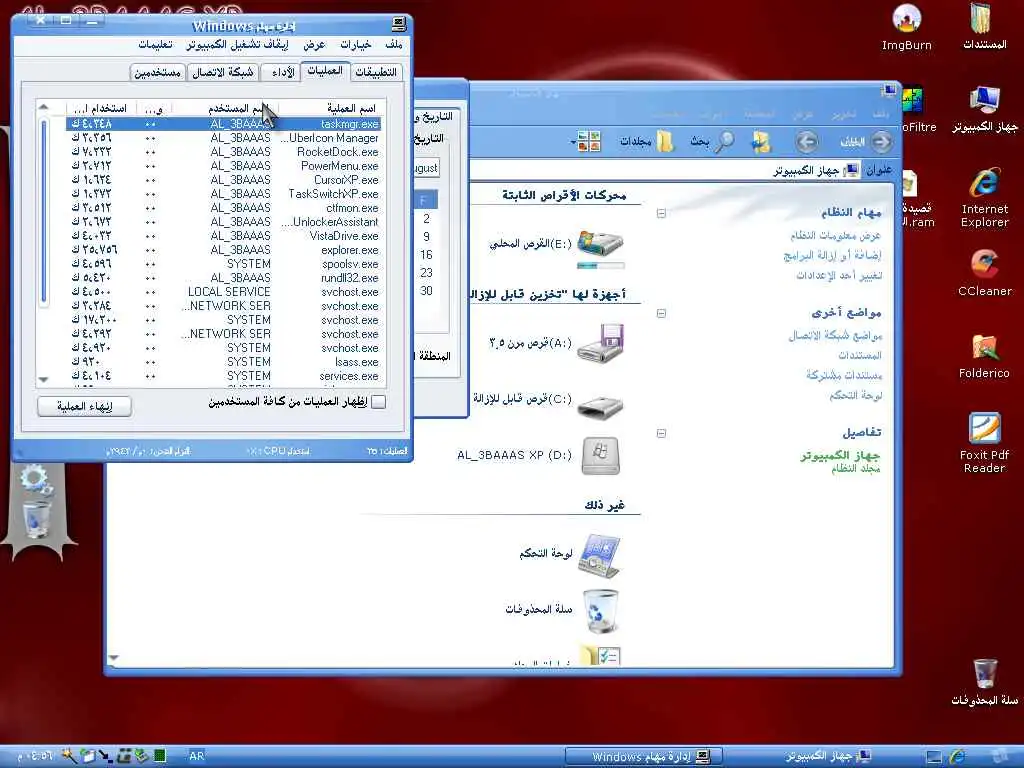Open لوحة التحكم link in side panel
The height and width of the screenshot is (768, 1024).
tap(856, 395)
